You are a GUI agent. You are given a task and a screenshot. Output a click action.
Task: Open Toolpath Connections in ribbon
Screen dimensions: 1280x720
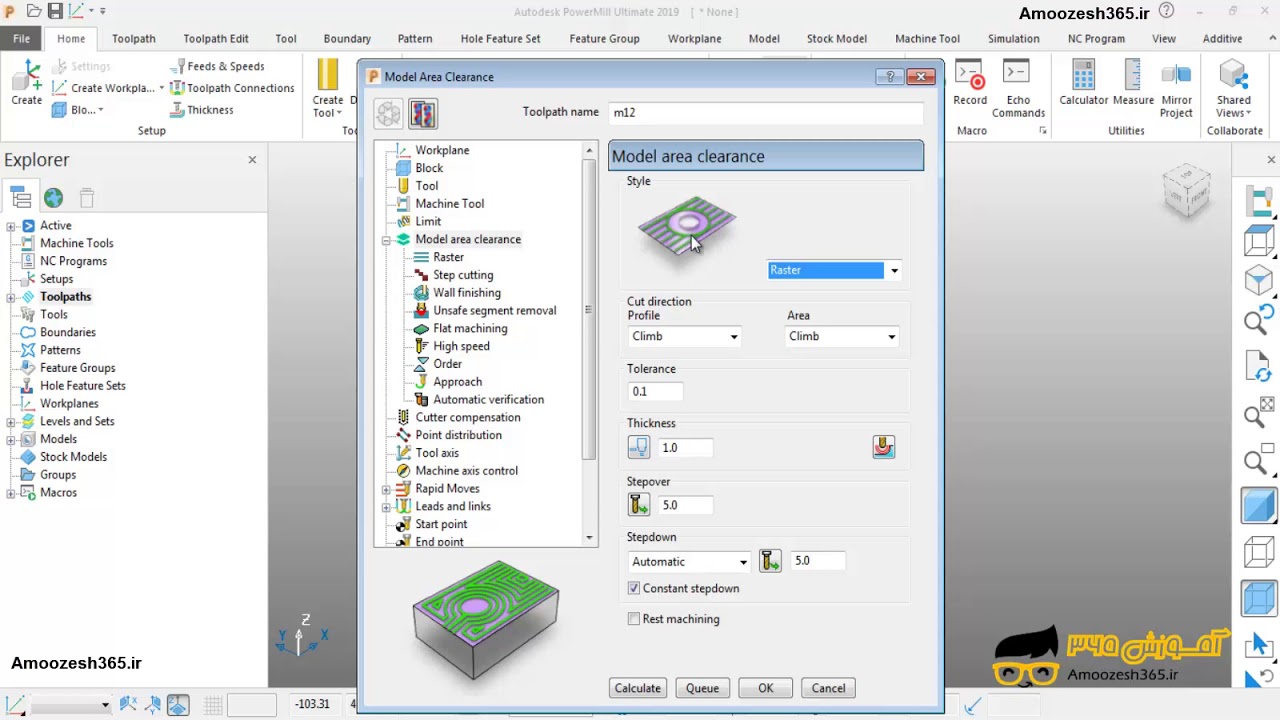(x=231, y=88)
